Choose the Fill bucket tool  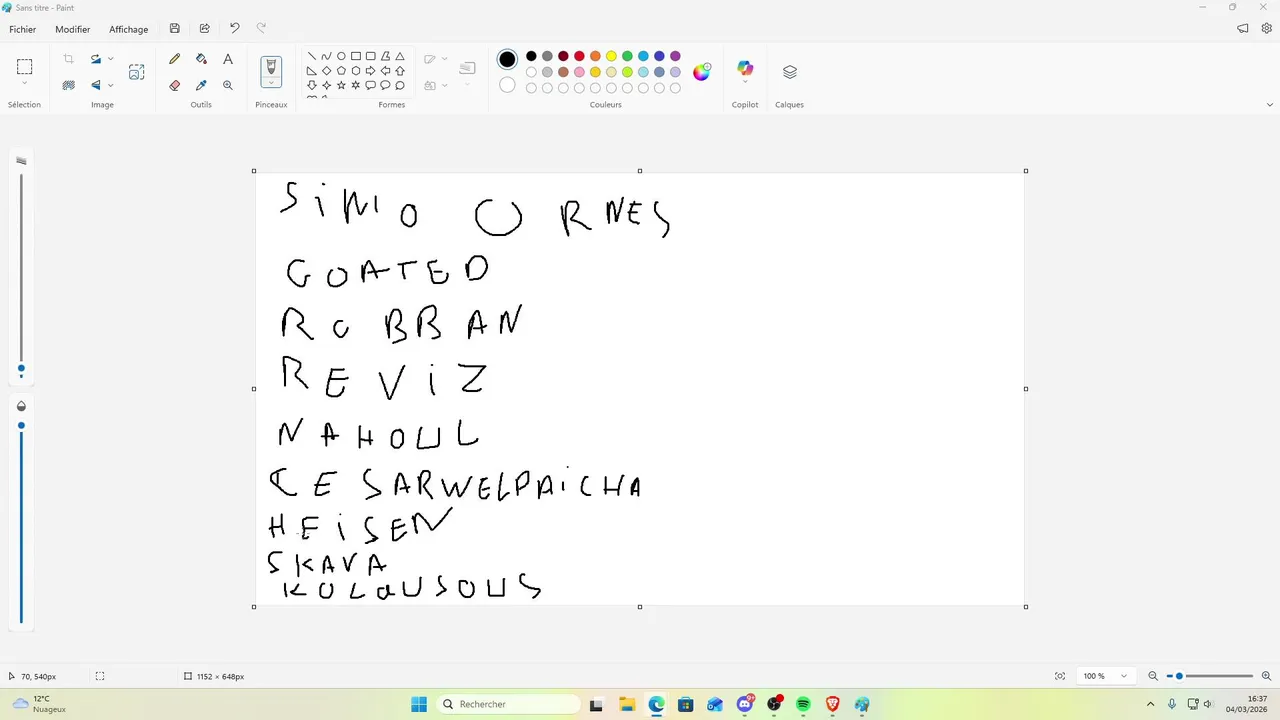click(201, 59)
